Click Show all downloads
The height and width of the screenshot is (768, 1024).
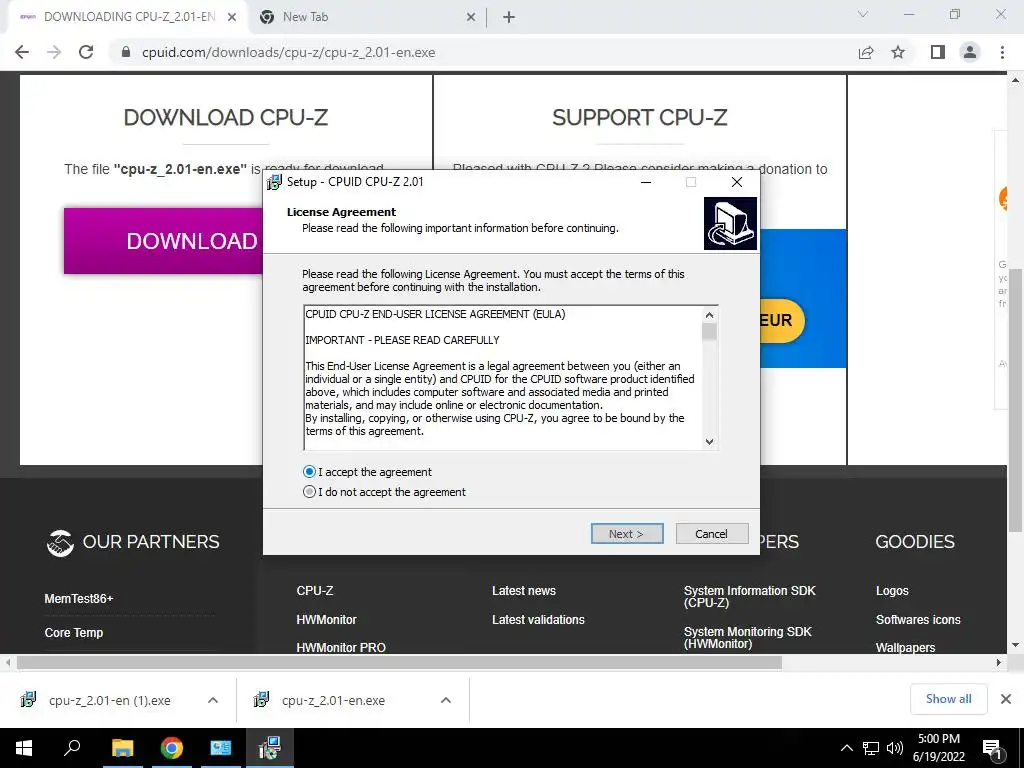point(948,699)
